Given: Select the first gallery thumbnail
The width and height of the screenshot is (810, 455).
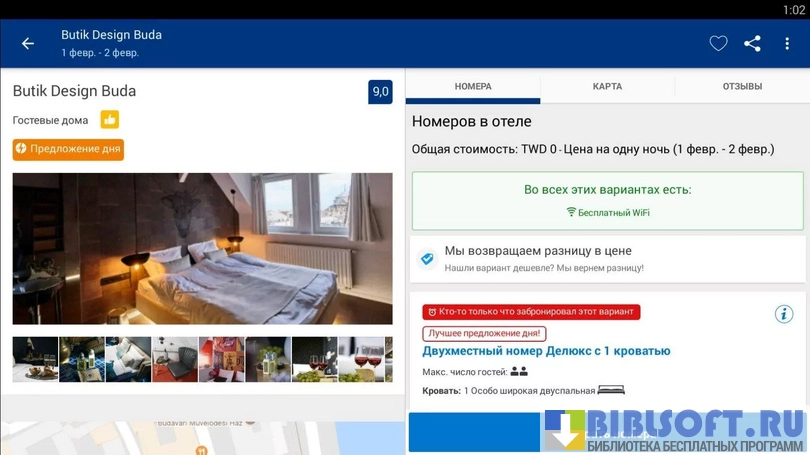Looking at the screenshot, I should (x=35, y=359).
